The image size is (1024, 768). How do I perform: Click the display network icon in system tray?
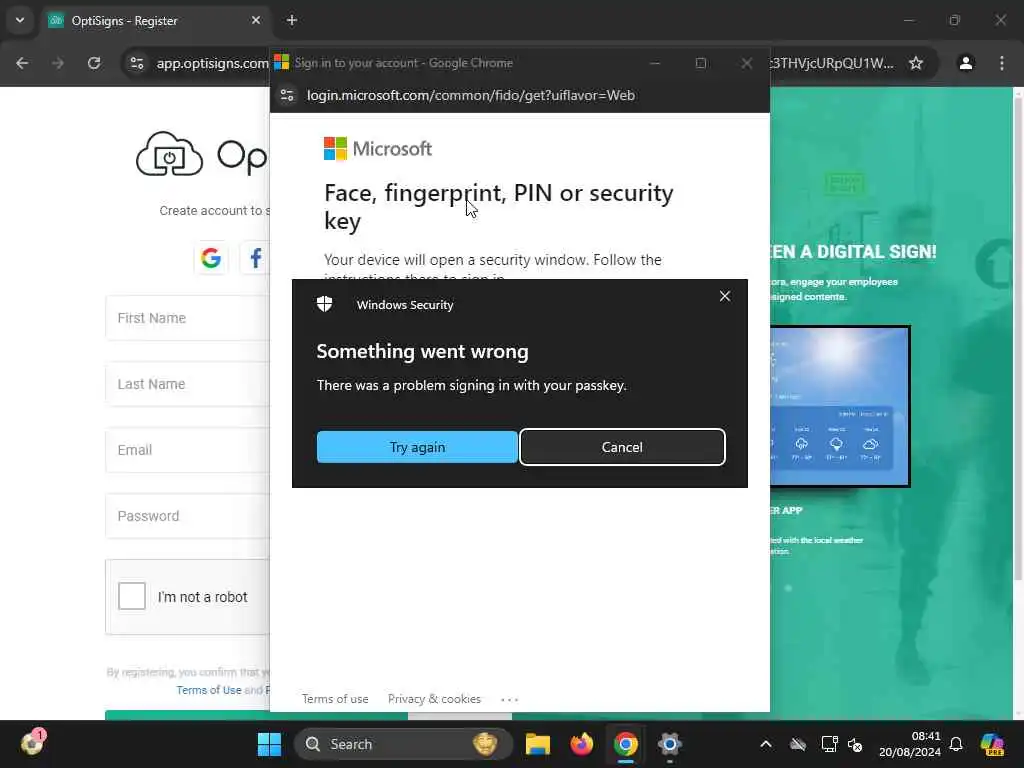(829, 744)
